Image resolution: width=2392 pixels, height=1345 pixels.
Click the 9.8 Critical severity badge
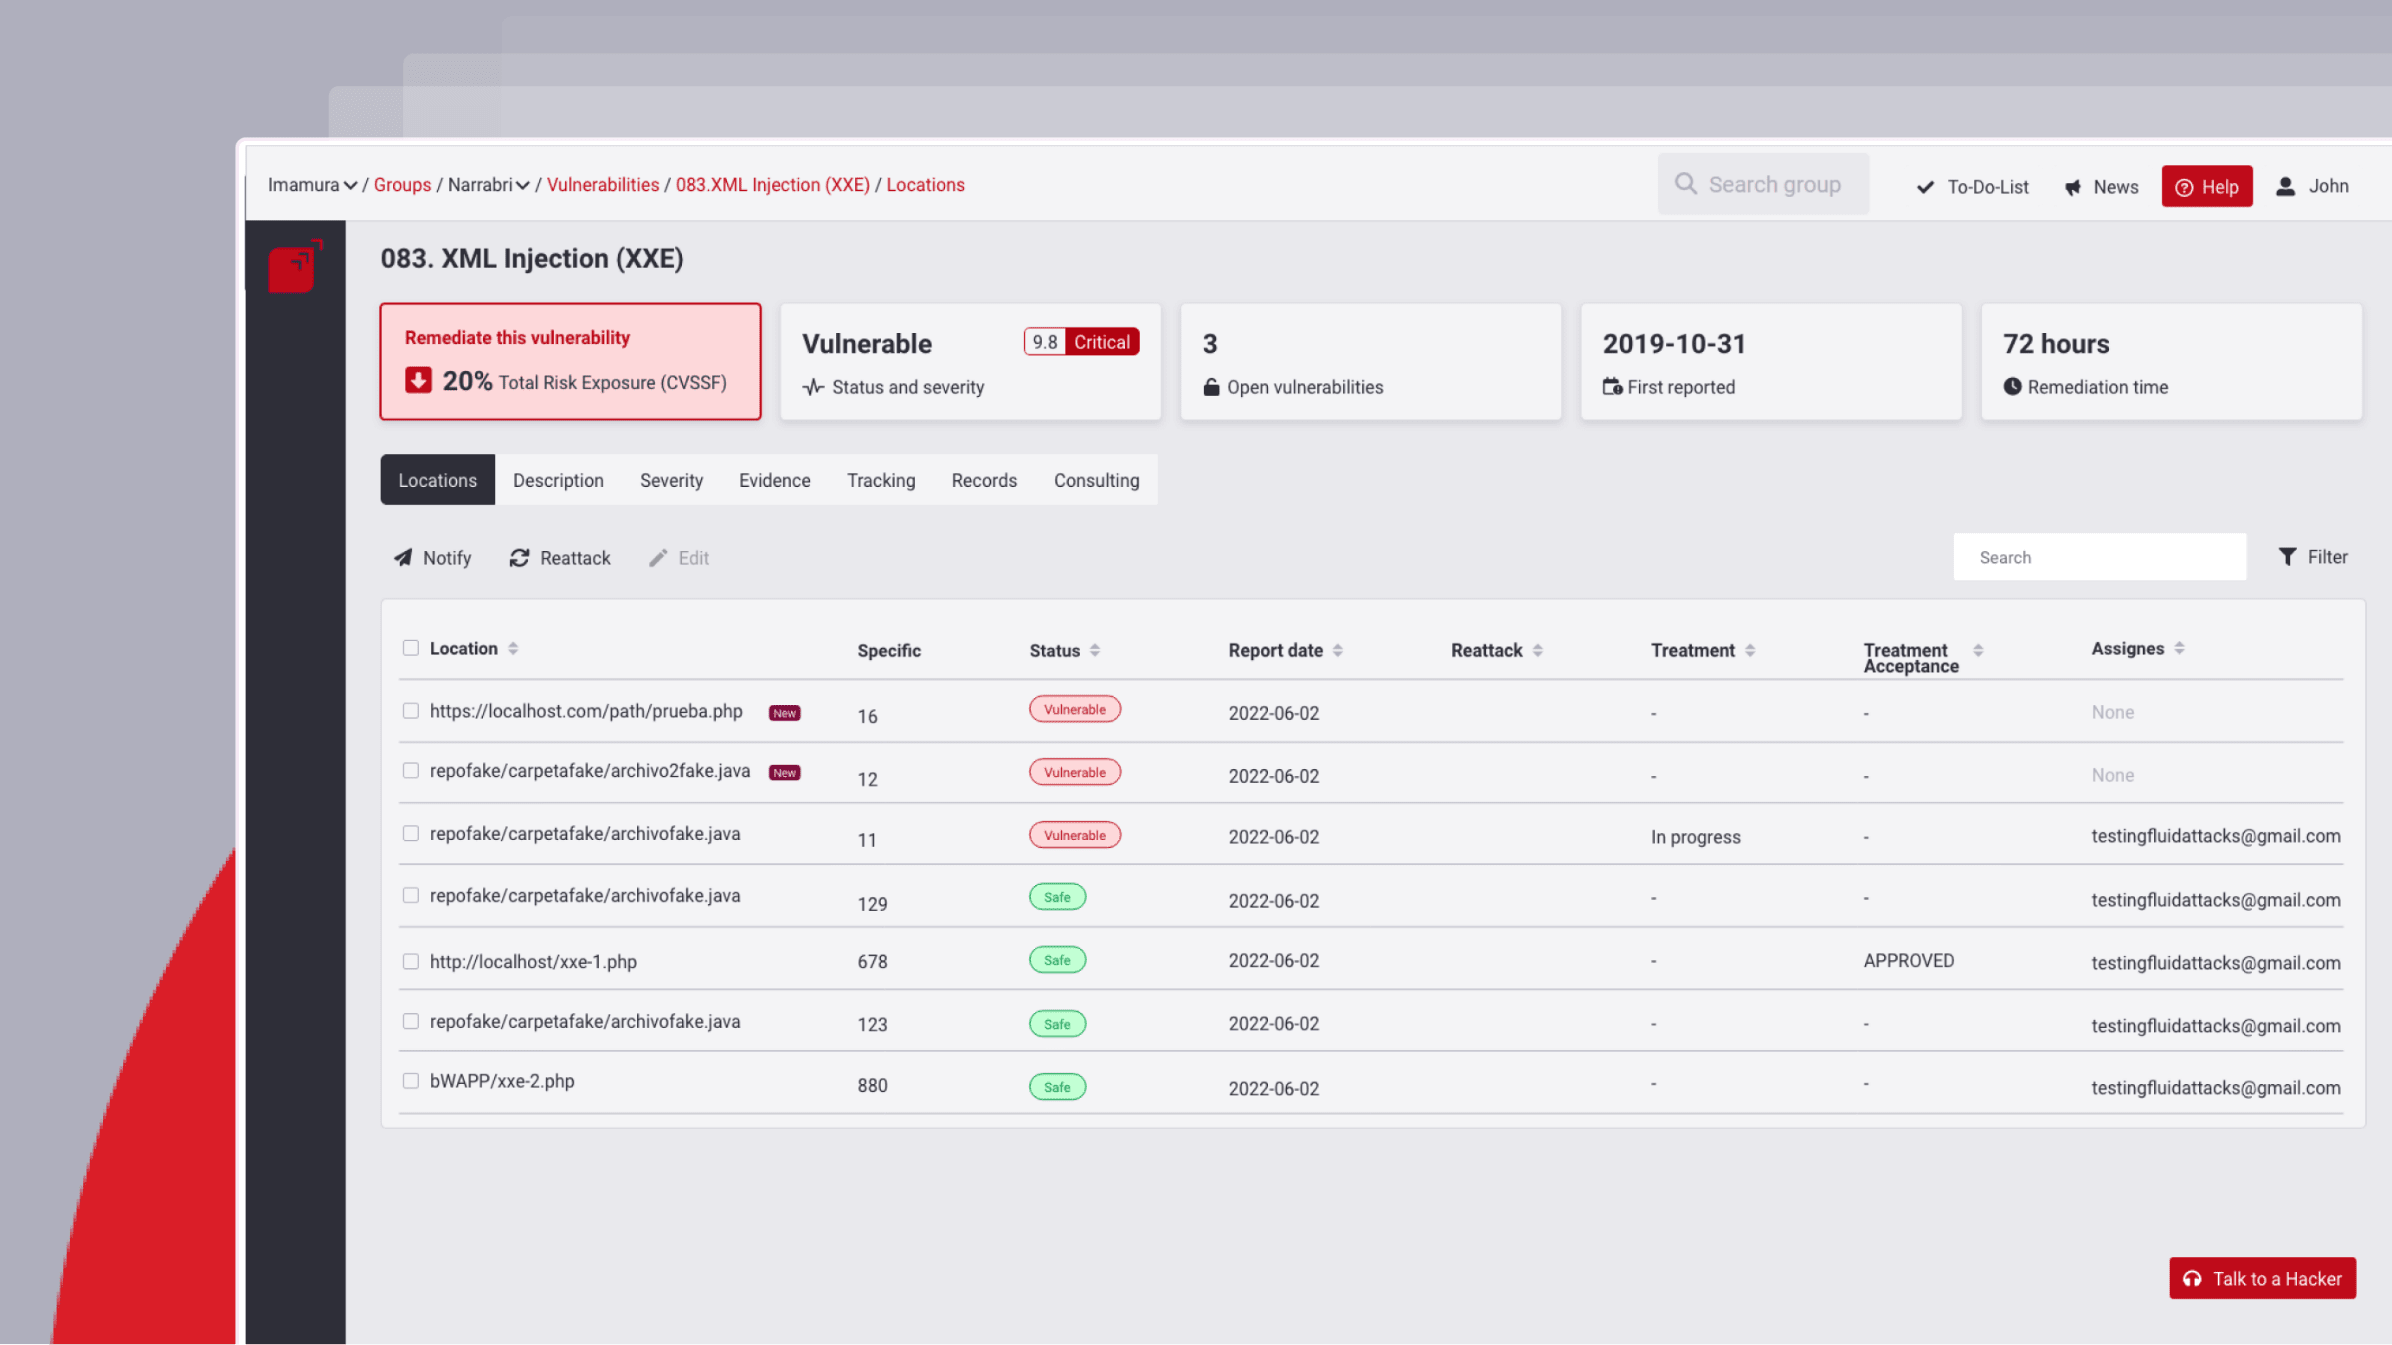coord(1081,342)
